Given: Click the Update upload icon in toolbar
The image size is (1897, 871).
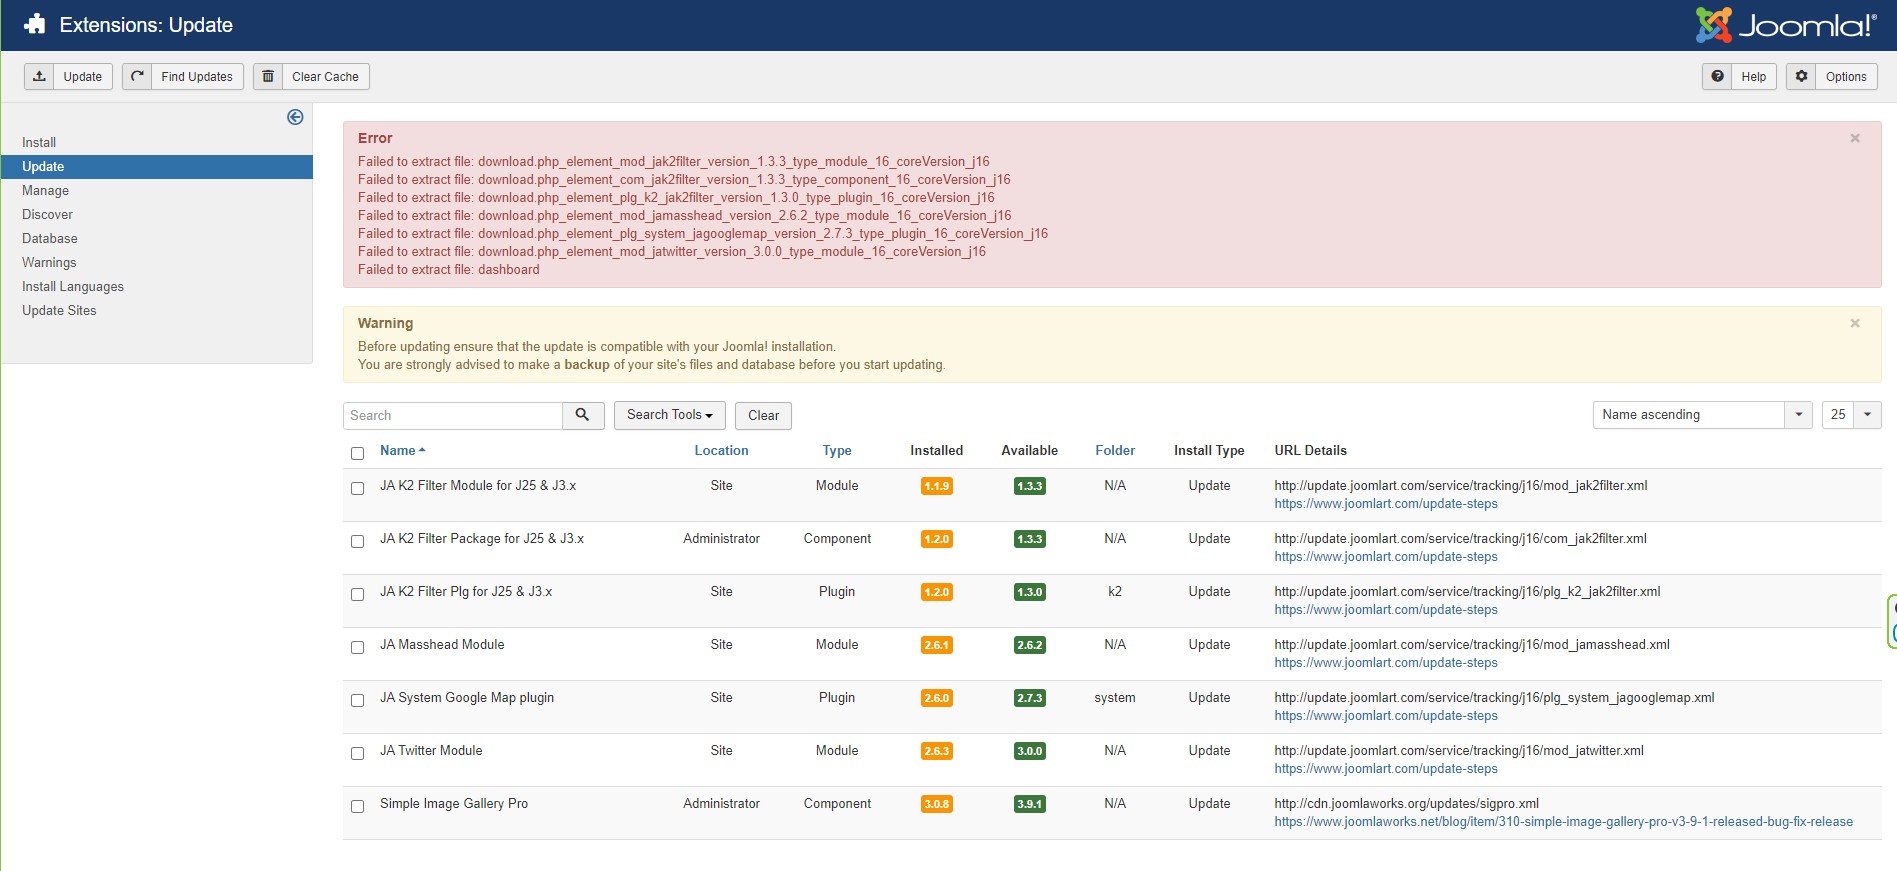Looking at the screenshot, I should [40, 77].
